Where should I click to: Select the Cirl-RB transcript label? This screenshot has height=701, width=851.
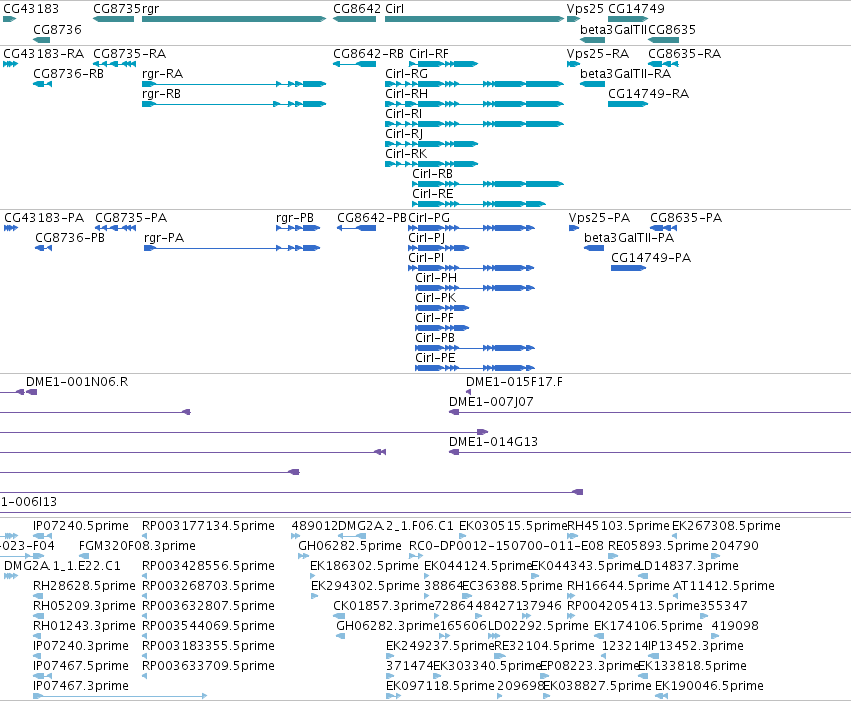tap(433, 174)
